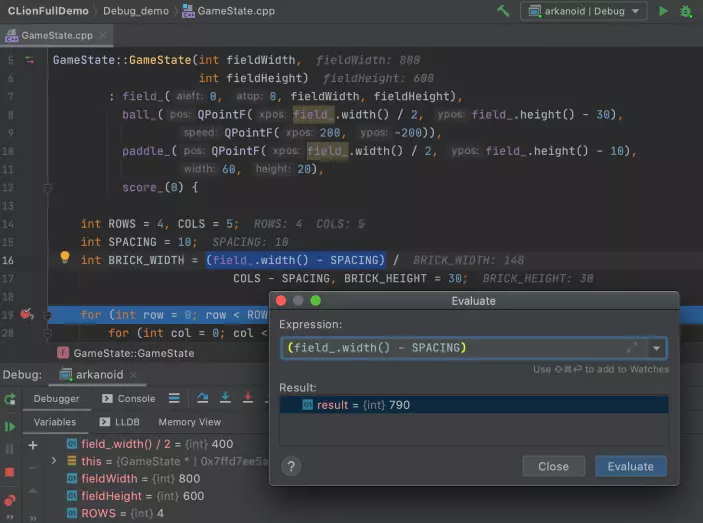The image size is (703, 523).
Task: Click GameState.cpp breadcrumb in navigation bar
Action: (x=229, y=11)
